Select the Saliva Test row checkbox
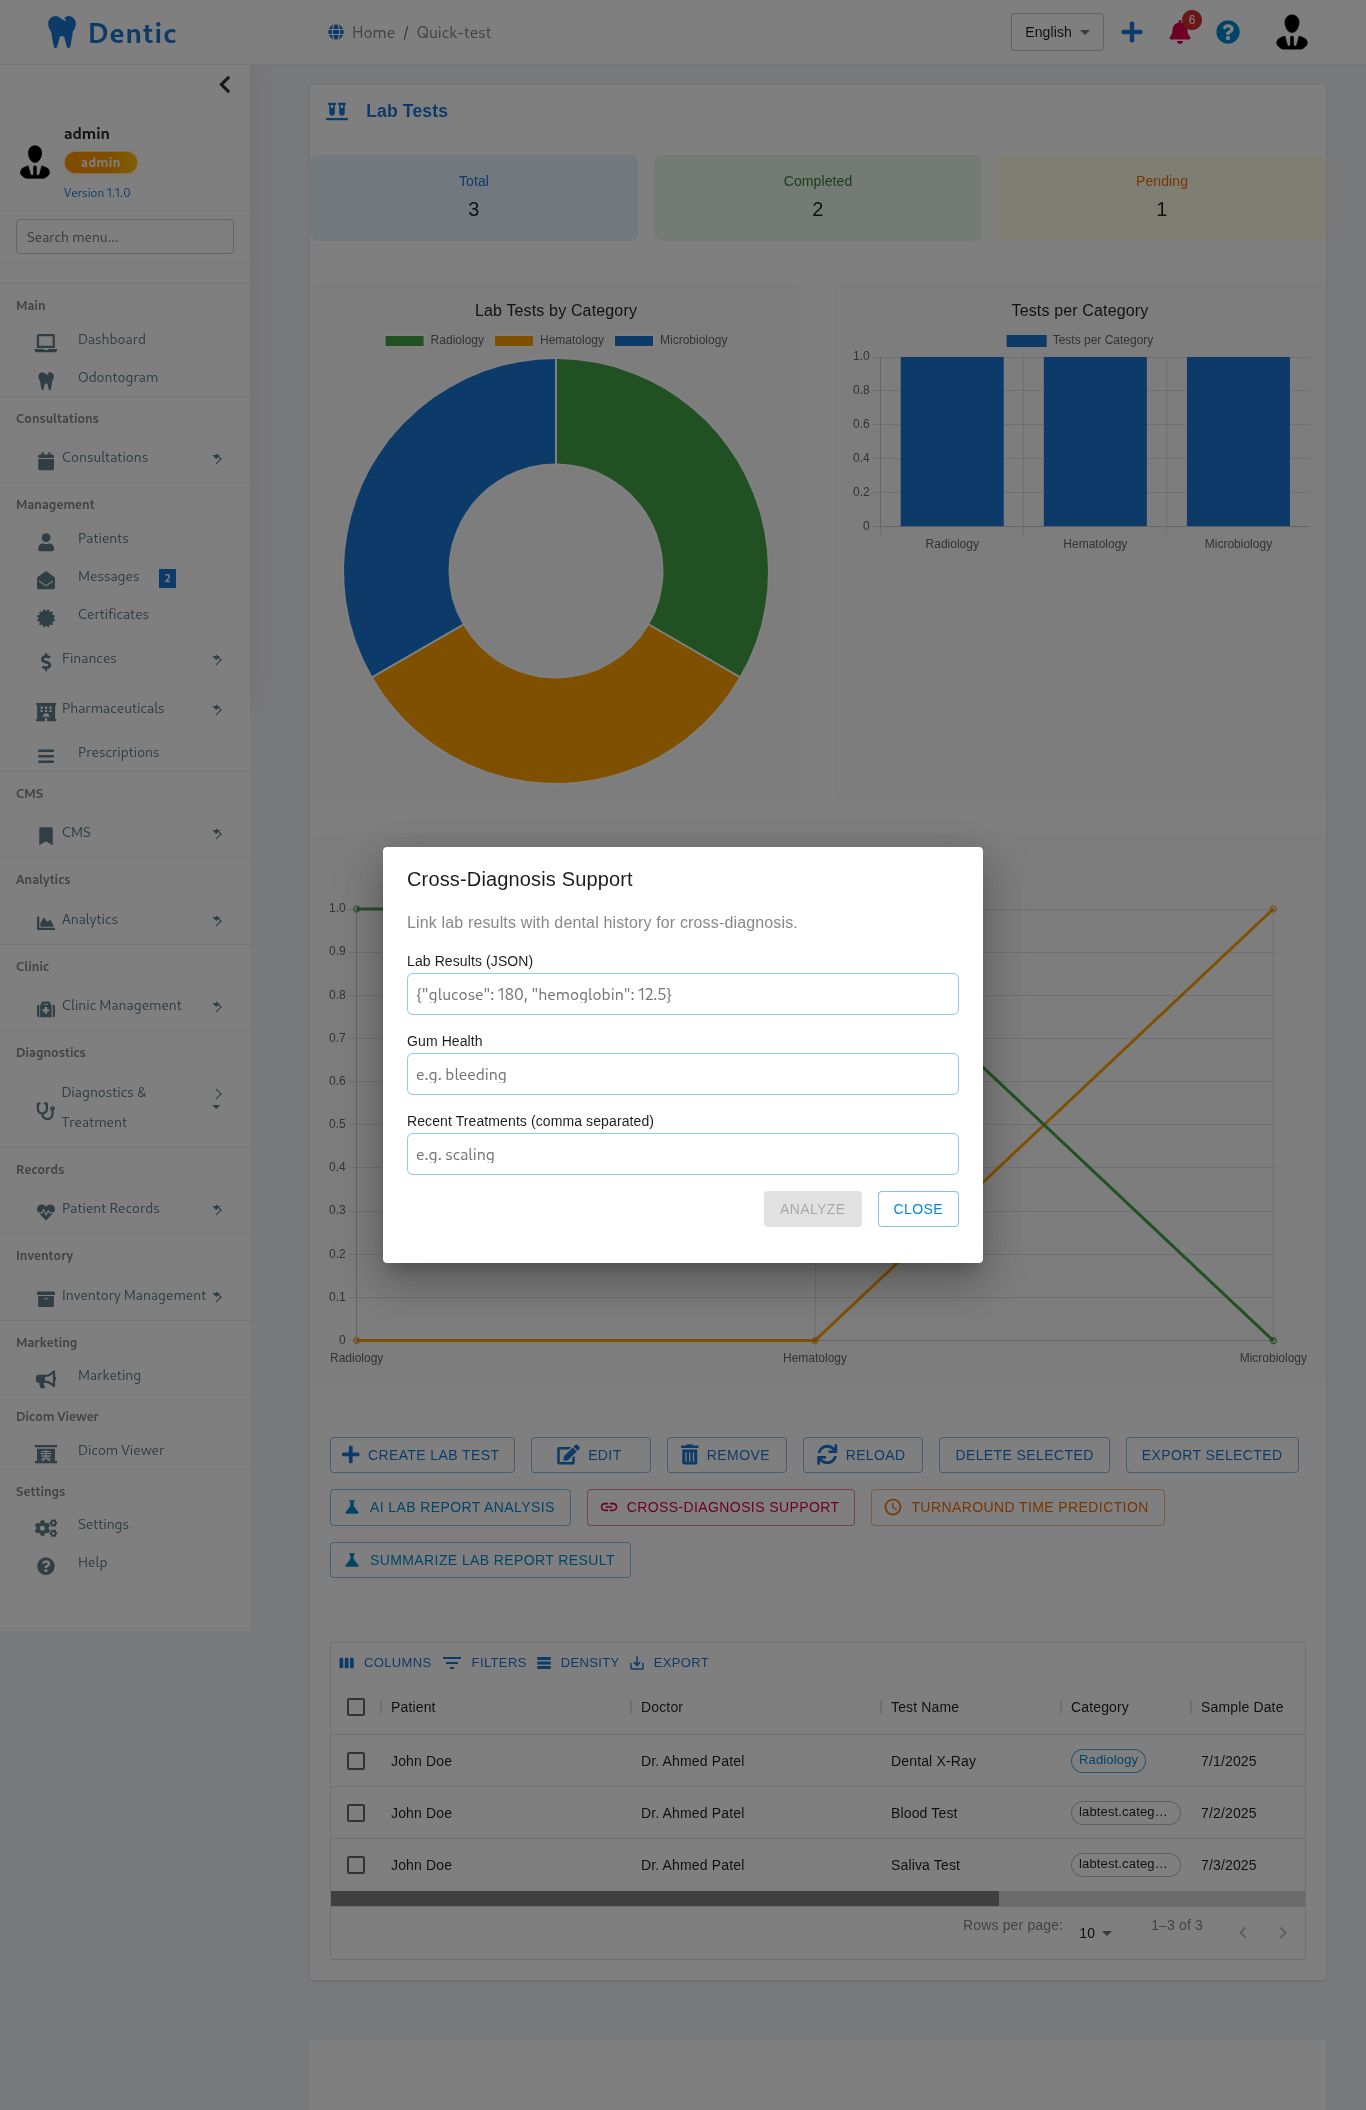Screen dimensions: 1366x2110 (356, 1865)
